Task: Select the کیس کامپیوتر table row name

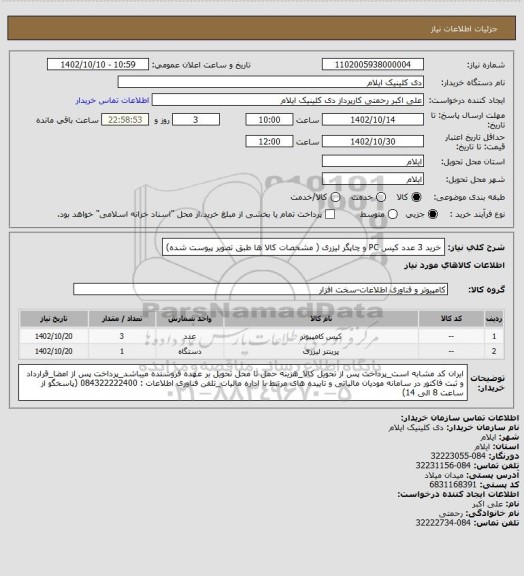Action: point(321,336)
